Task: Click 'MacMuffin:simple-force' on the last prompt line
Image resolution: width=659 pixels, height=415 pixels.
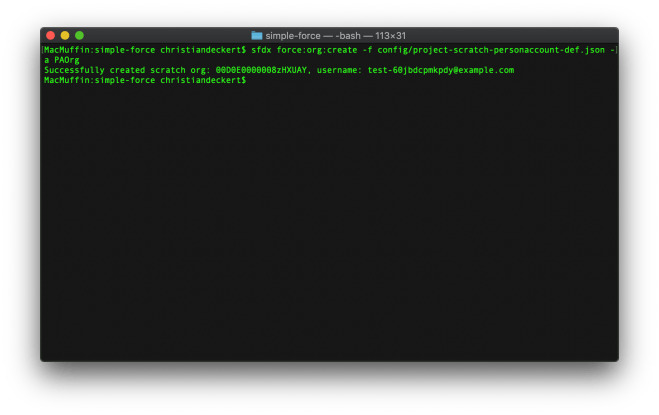Action: pyautogui.click(x=99, y=80)
